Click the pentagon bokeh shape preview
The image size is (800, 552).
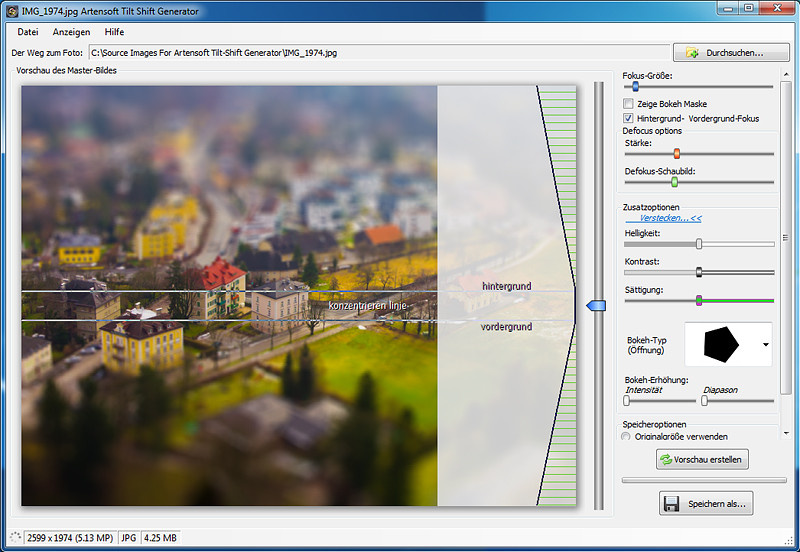(721, 343)
